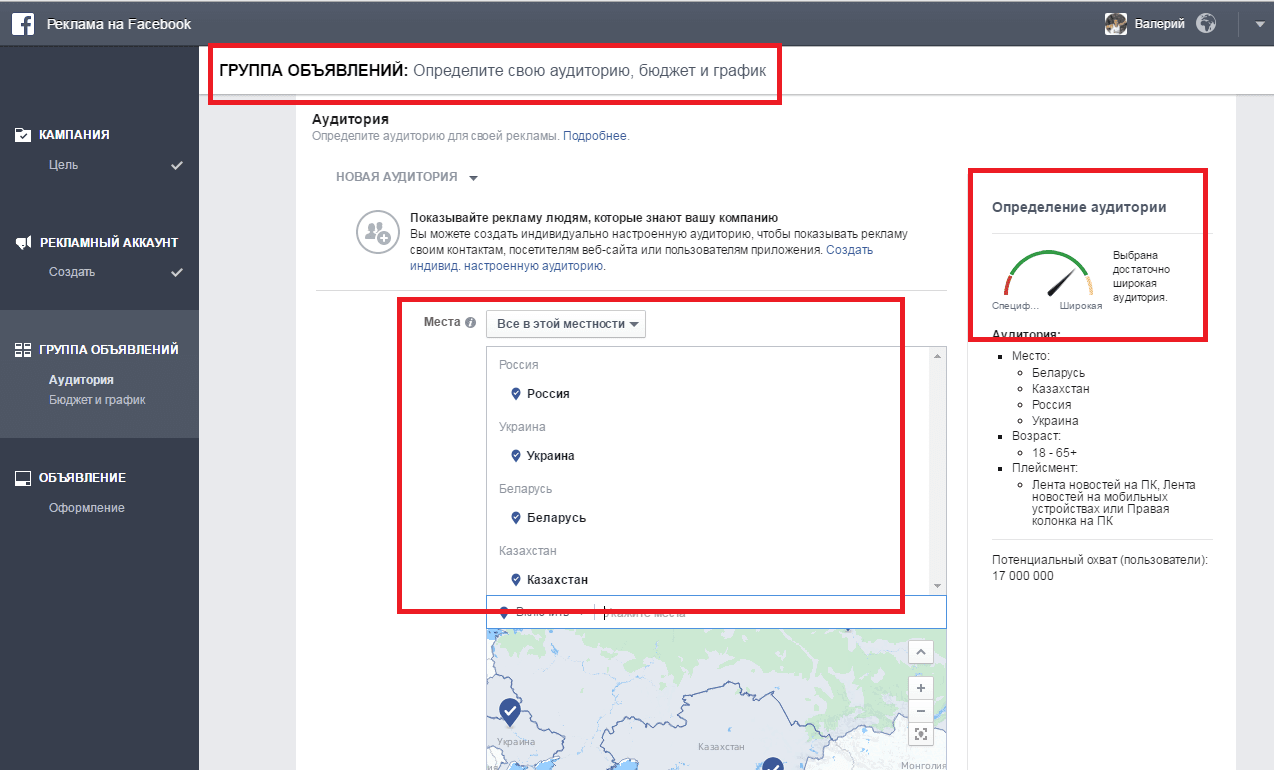The height and width of the screenshot is (770, 1274).
Task: Select Группа объявлений section in sidebar
Action: click(x=109, y=350)
